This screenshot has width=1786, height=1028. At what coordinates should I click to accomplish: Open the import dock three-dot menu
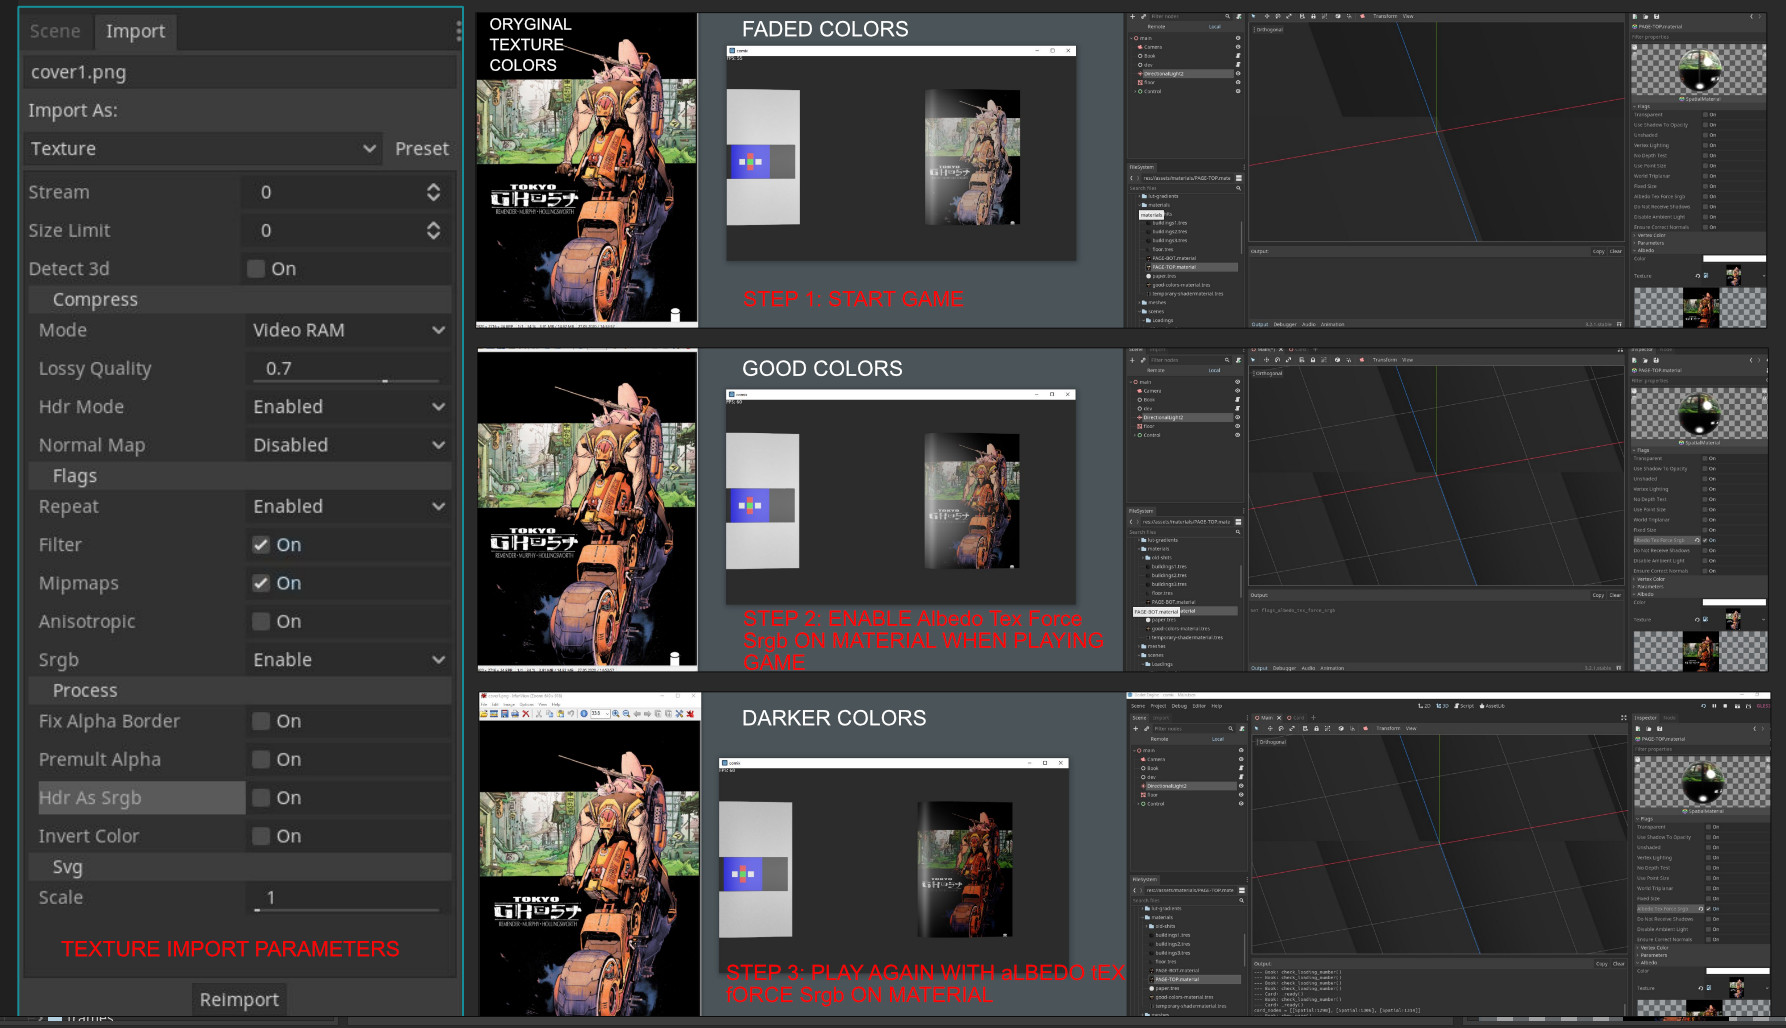pyautogui.click(x=458, y=31)
